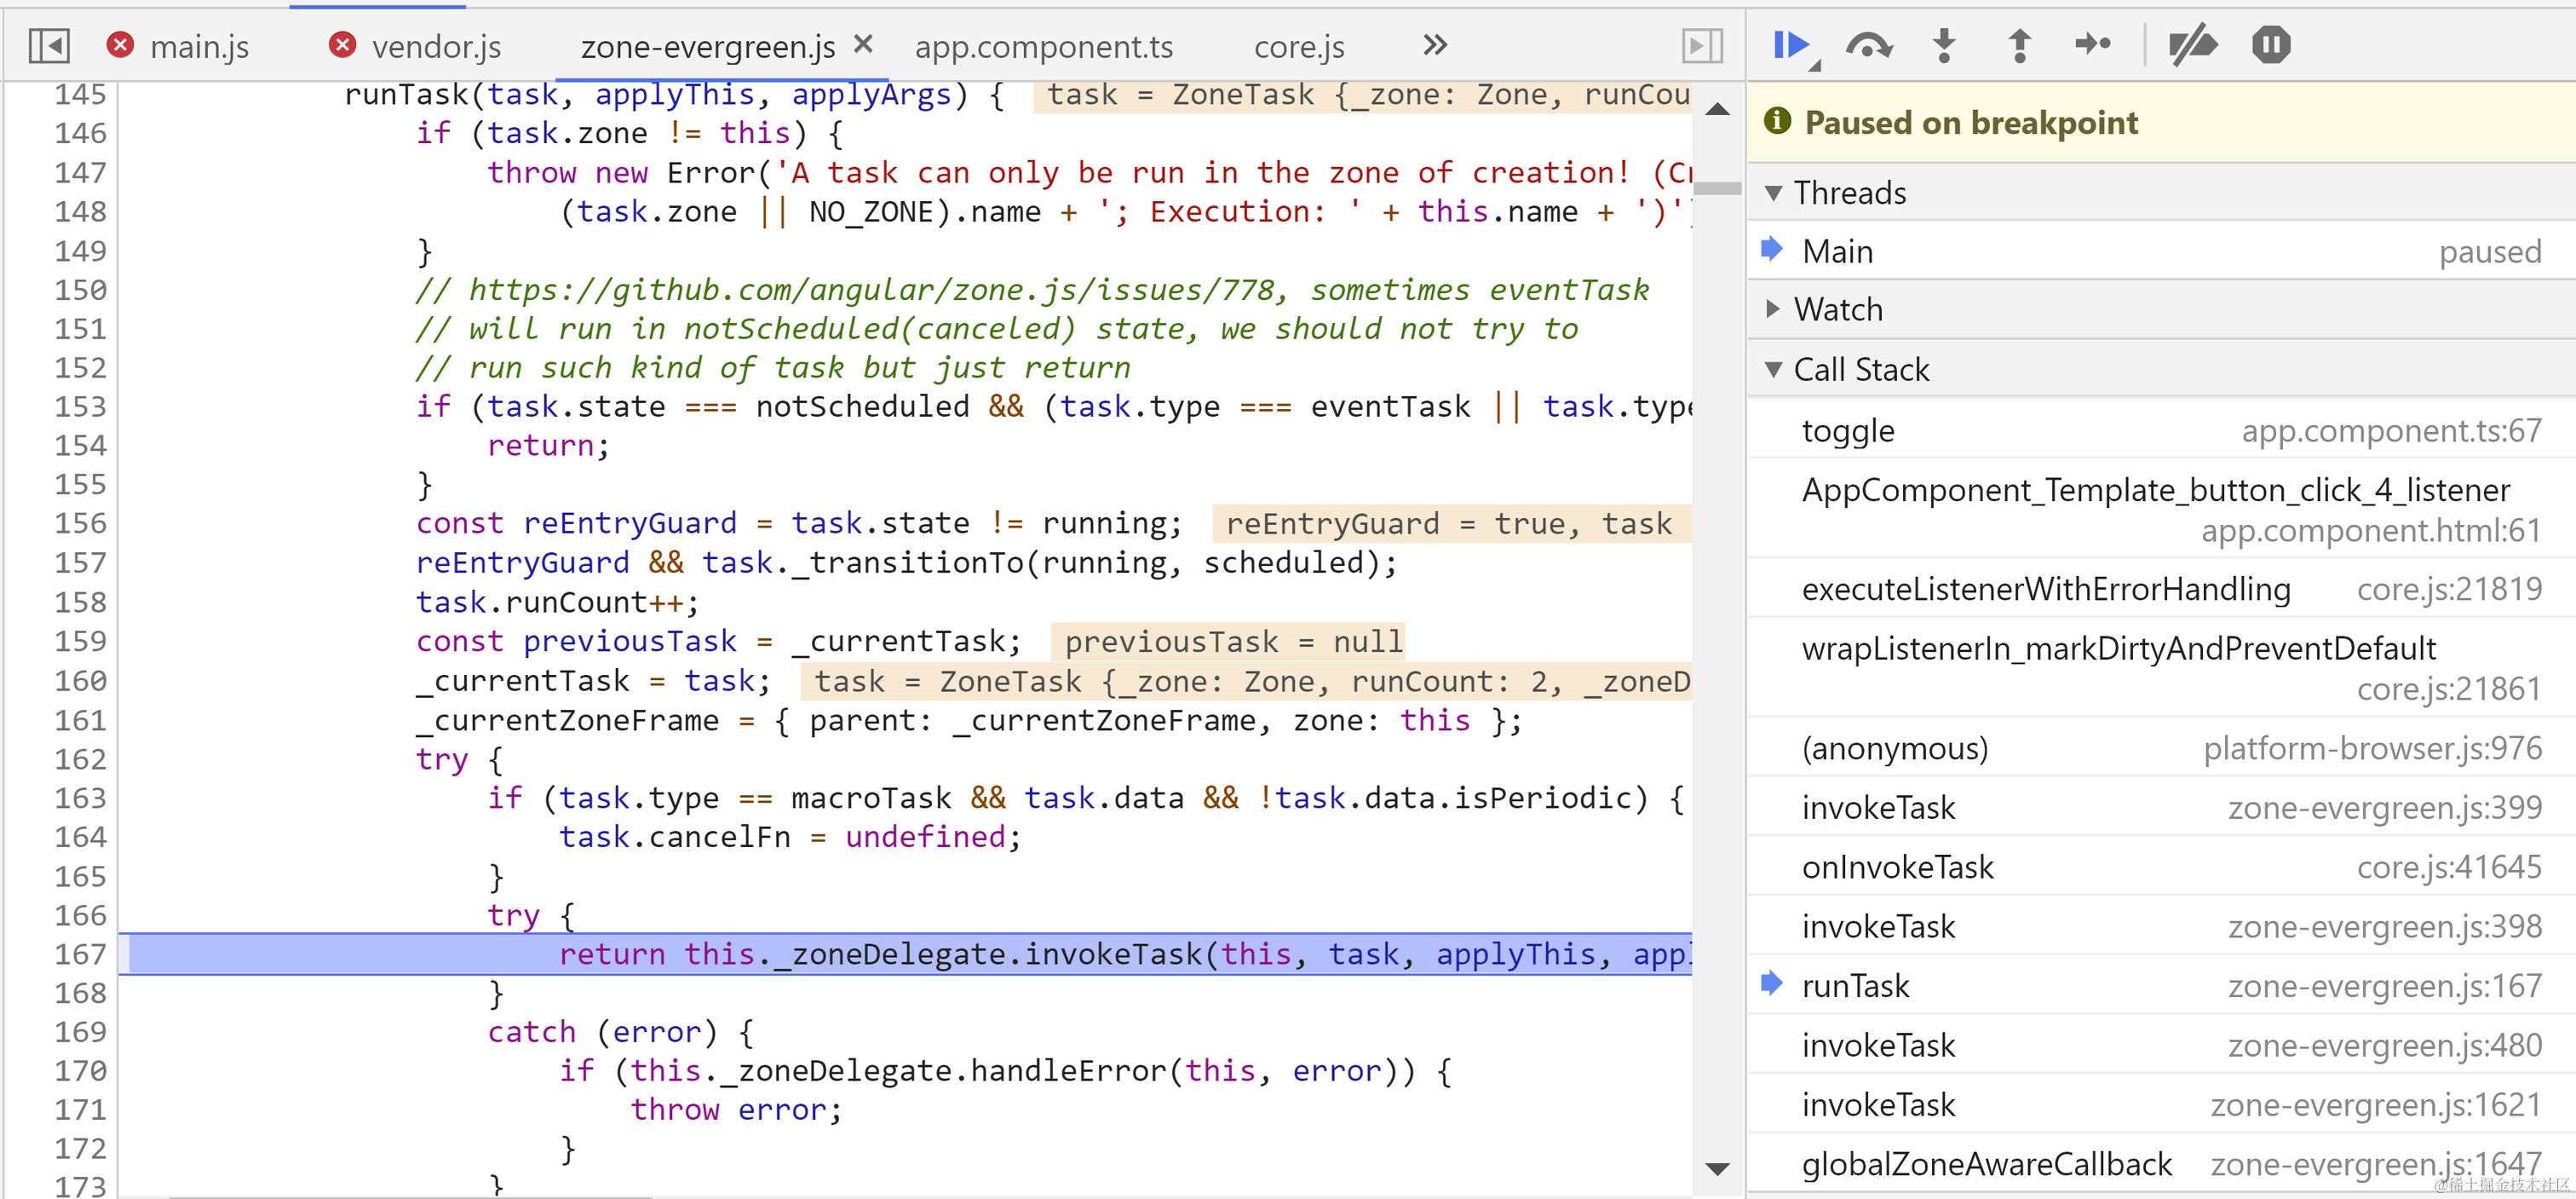Show more tabs overflow chevron
This screenshot has height=1199, width=2576.
pyautogui.click(x=1435, y=45)
